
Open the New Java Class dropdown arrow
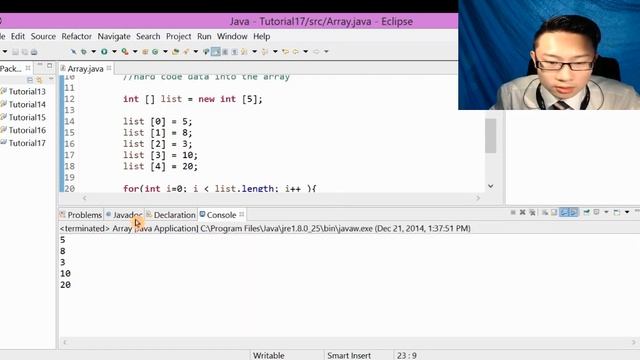[165, 52]
